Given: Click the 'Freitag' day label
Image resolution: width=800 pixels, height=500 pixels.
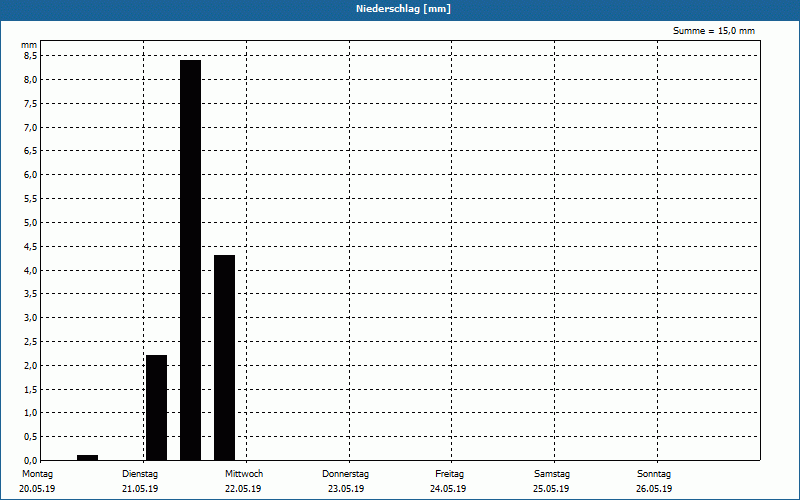Looking at the screenshot, I should click(449, 474).
